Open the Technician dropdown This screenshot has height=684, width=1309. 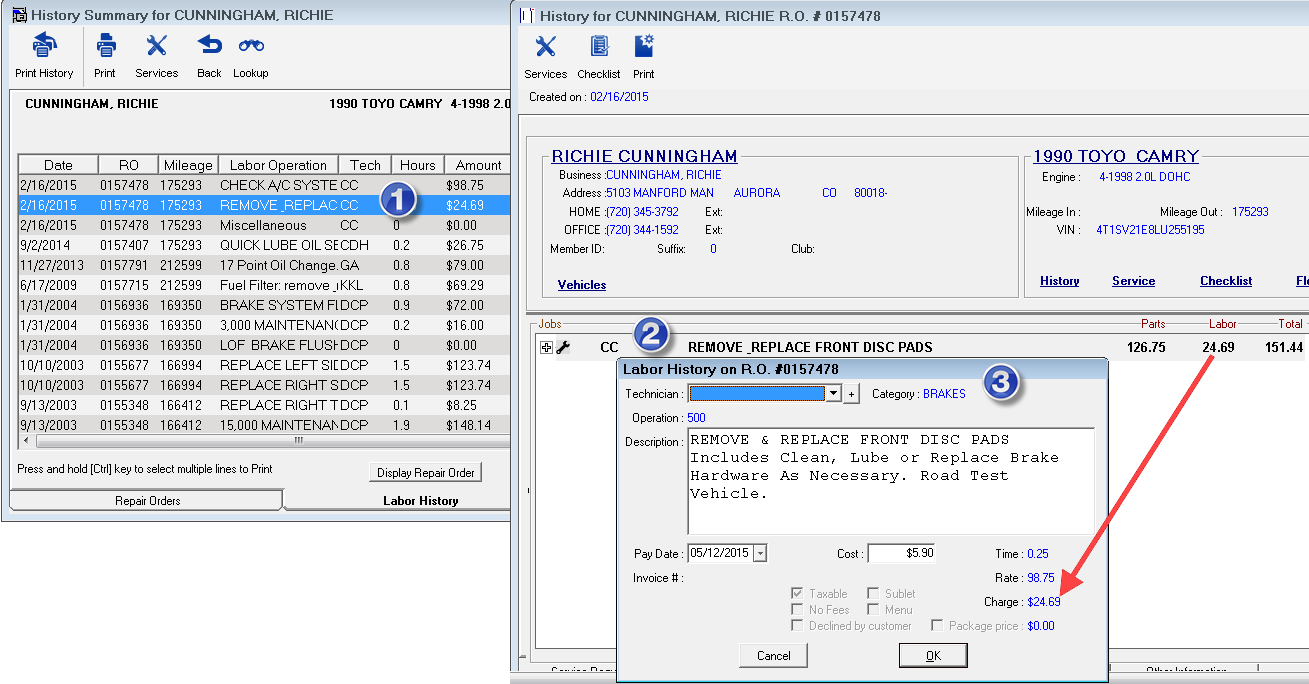click(x=834, y=393)
